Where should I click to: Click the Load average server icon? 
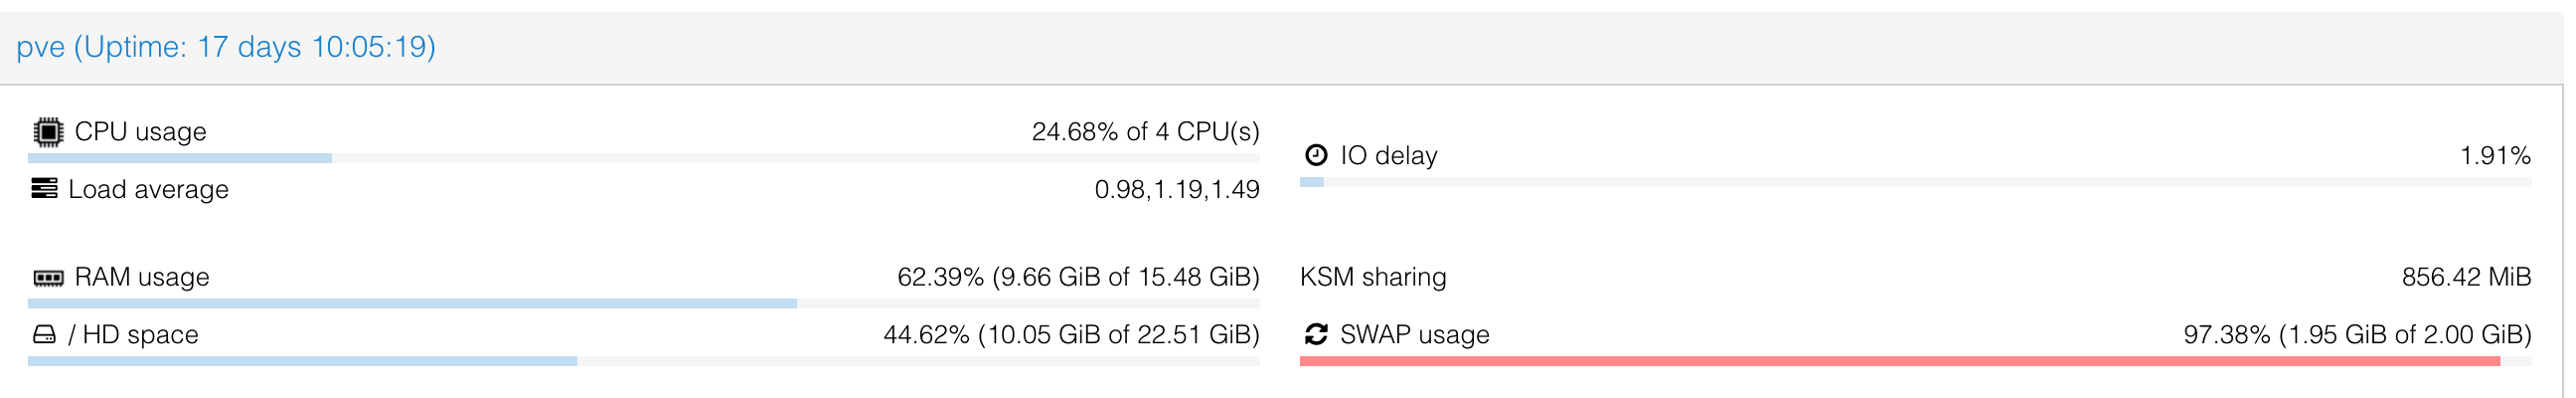pyautogui.click(x=44, y=189)
